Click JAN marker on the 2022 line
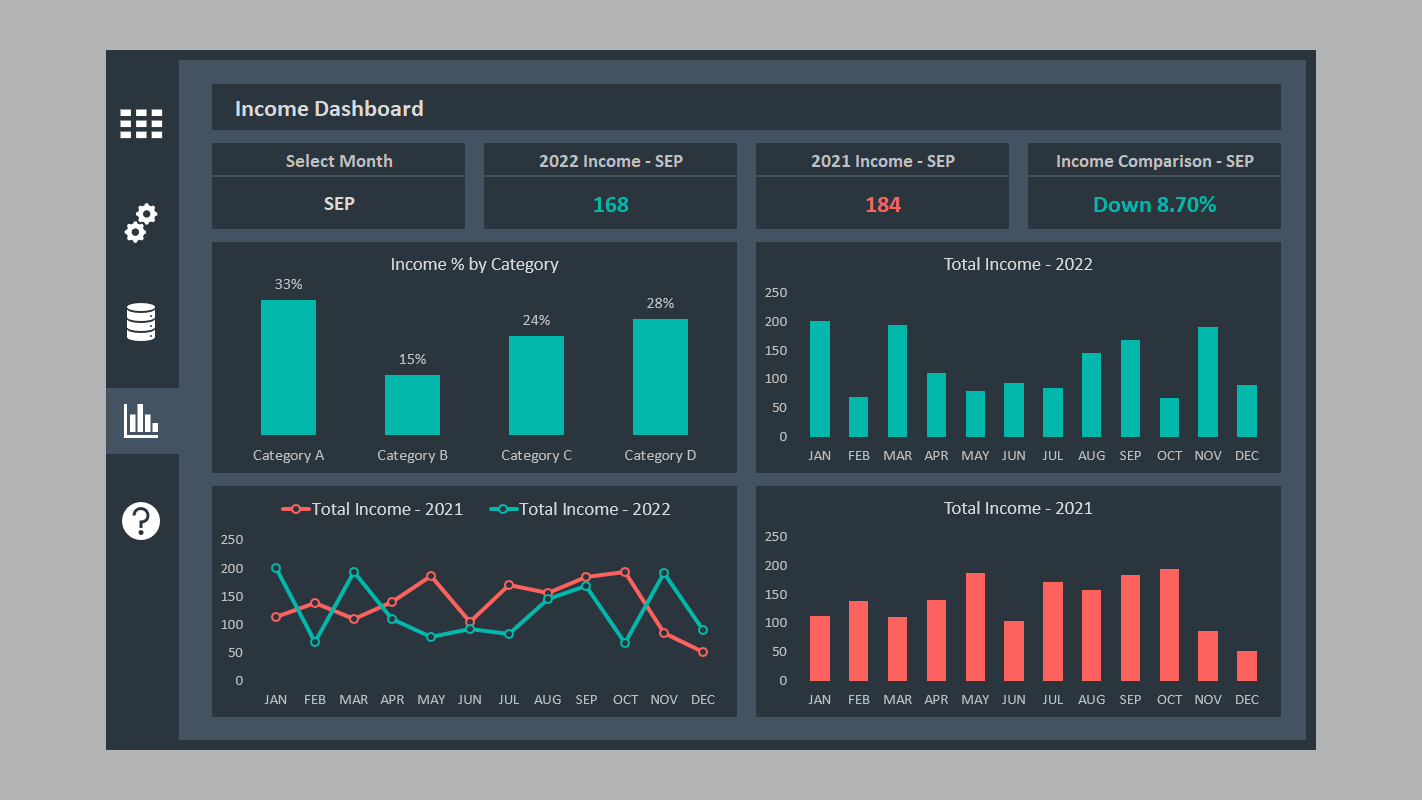 pos(276,568)
